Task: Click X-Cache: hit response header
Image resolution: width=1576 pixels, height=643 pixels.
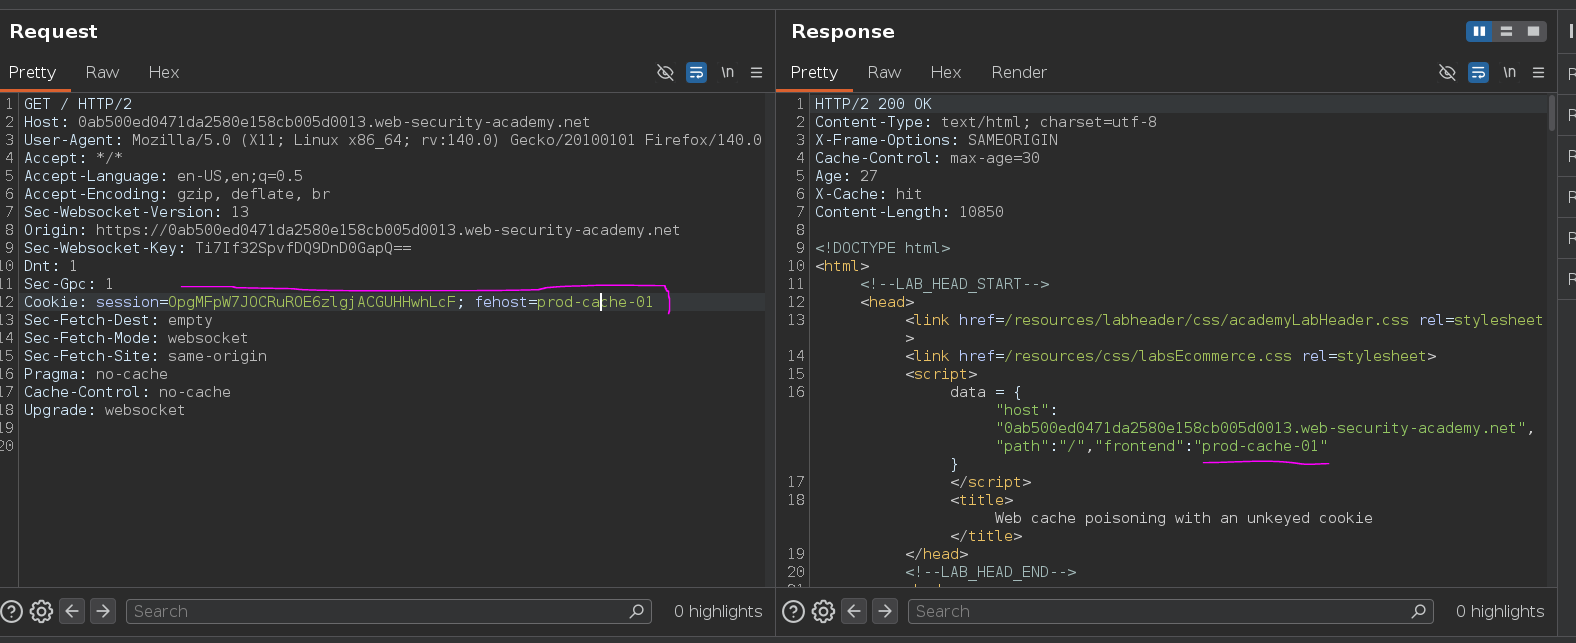Action: [868, 194]
